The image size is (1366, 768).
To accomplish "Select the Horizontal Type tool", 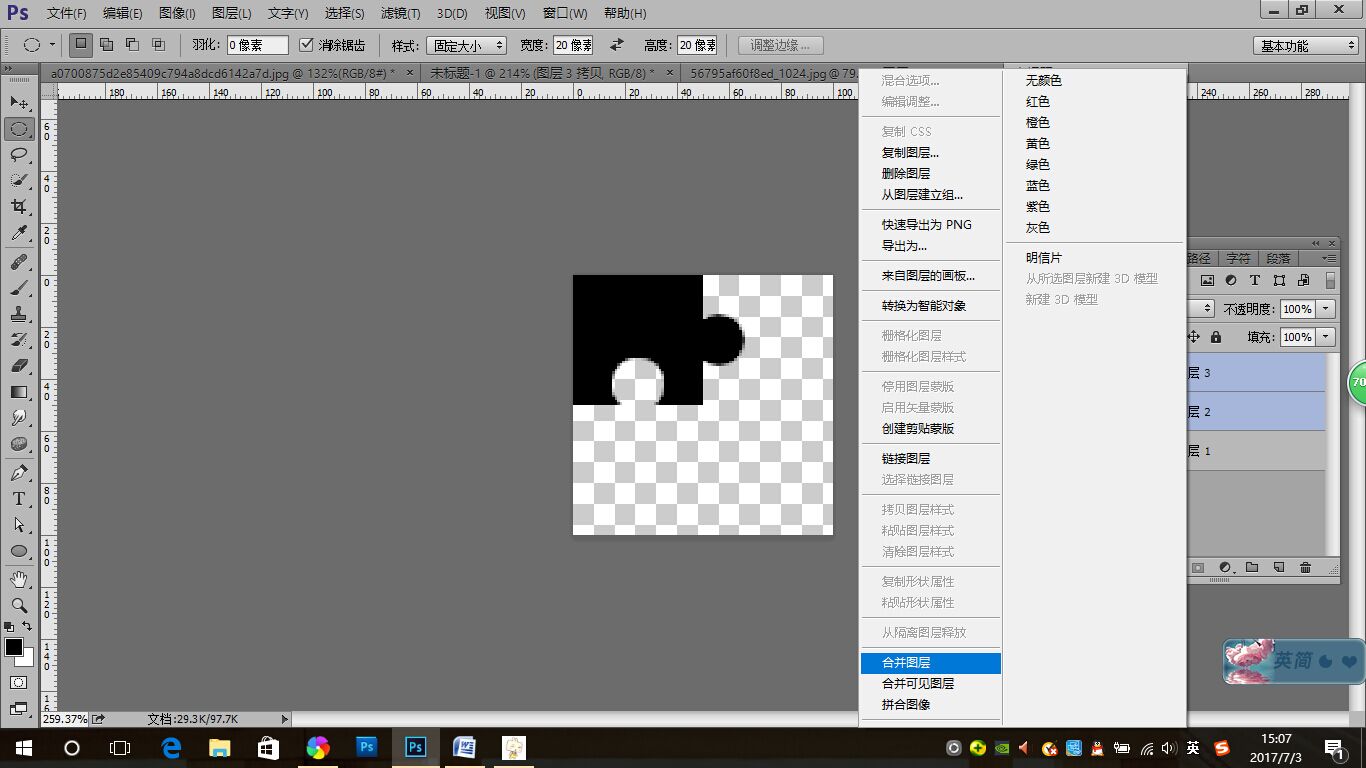I will (x=19, y=498).
